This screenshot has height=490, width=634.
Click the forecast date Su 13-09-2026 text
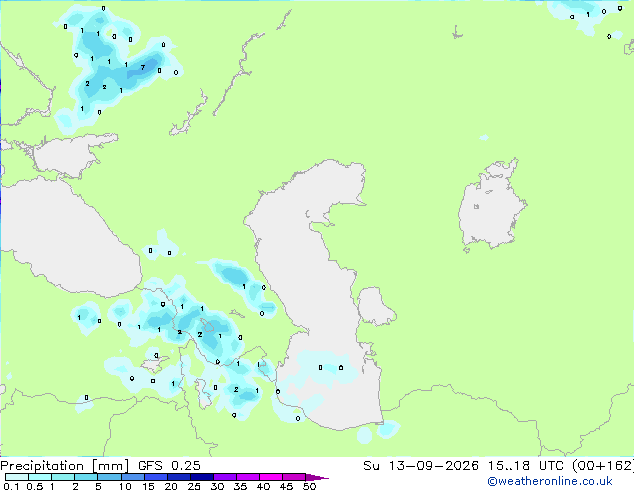pyautogui.click(x=421, y=466)
